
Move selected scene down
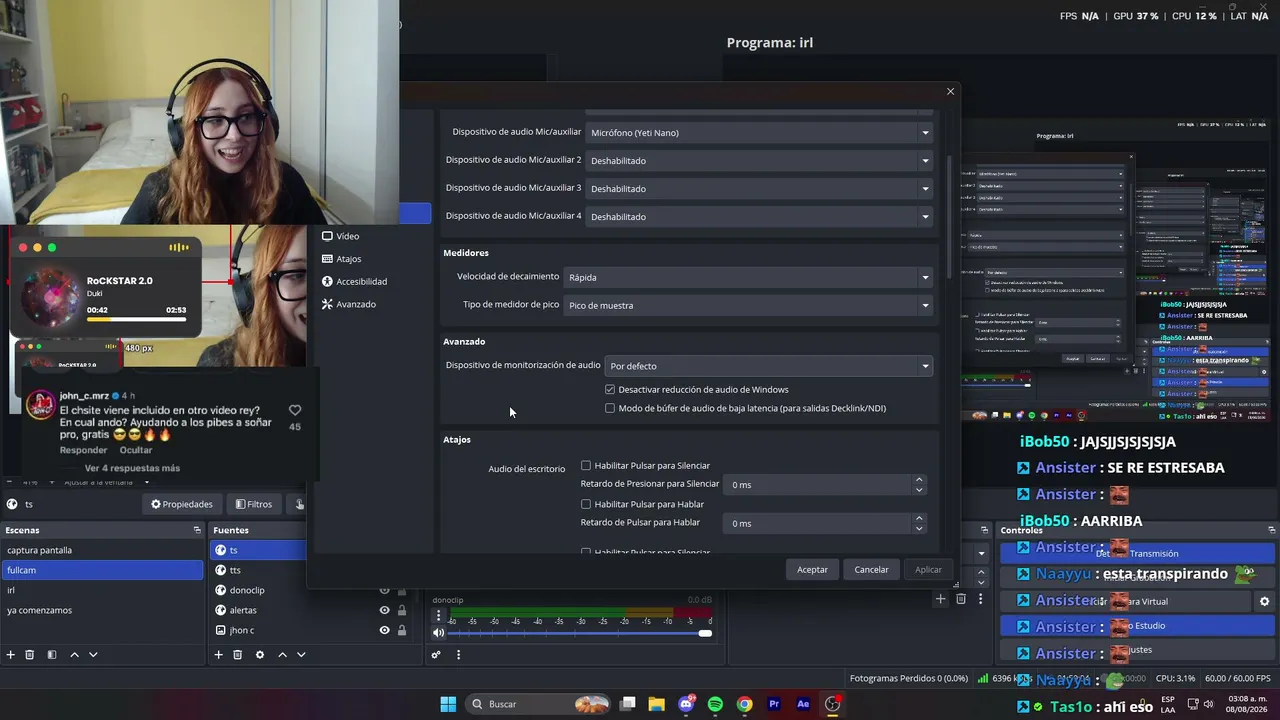coord(93,655)
